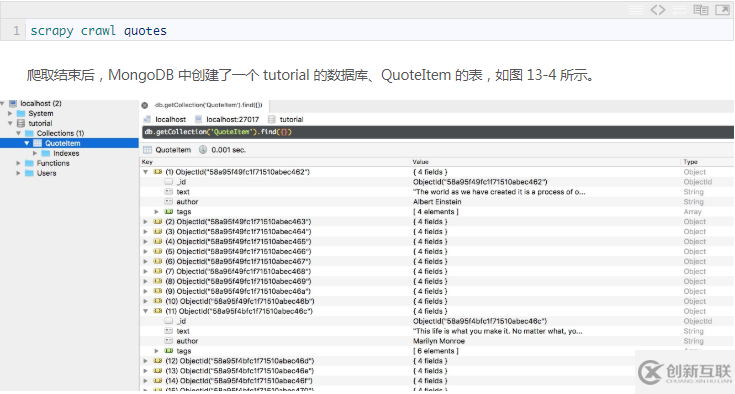Expand result document (2) ending abec463
Viewport: 735px width, 394px height.
click(x=146, y=222)
